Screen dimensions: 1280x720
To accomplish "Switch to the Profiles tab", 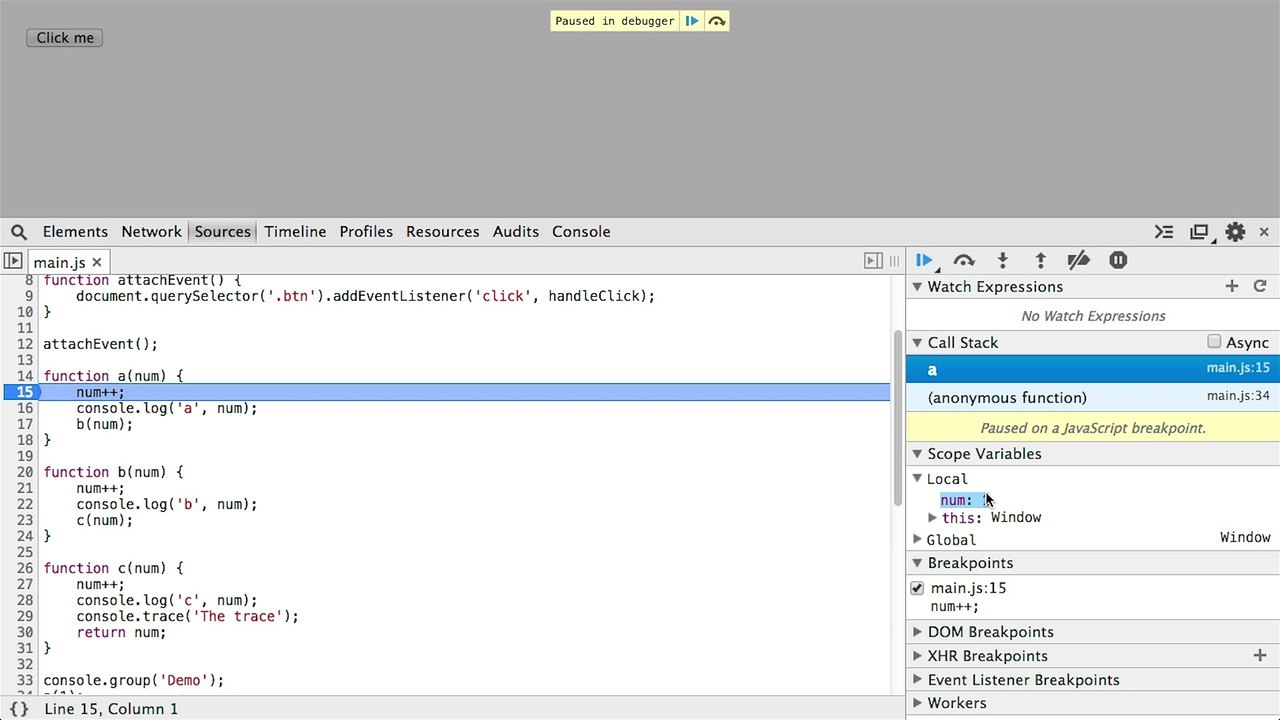I will [366, 232].
